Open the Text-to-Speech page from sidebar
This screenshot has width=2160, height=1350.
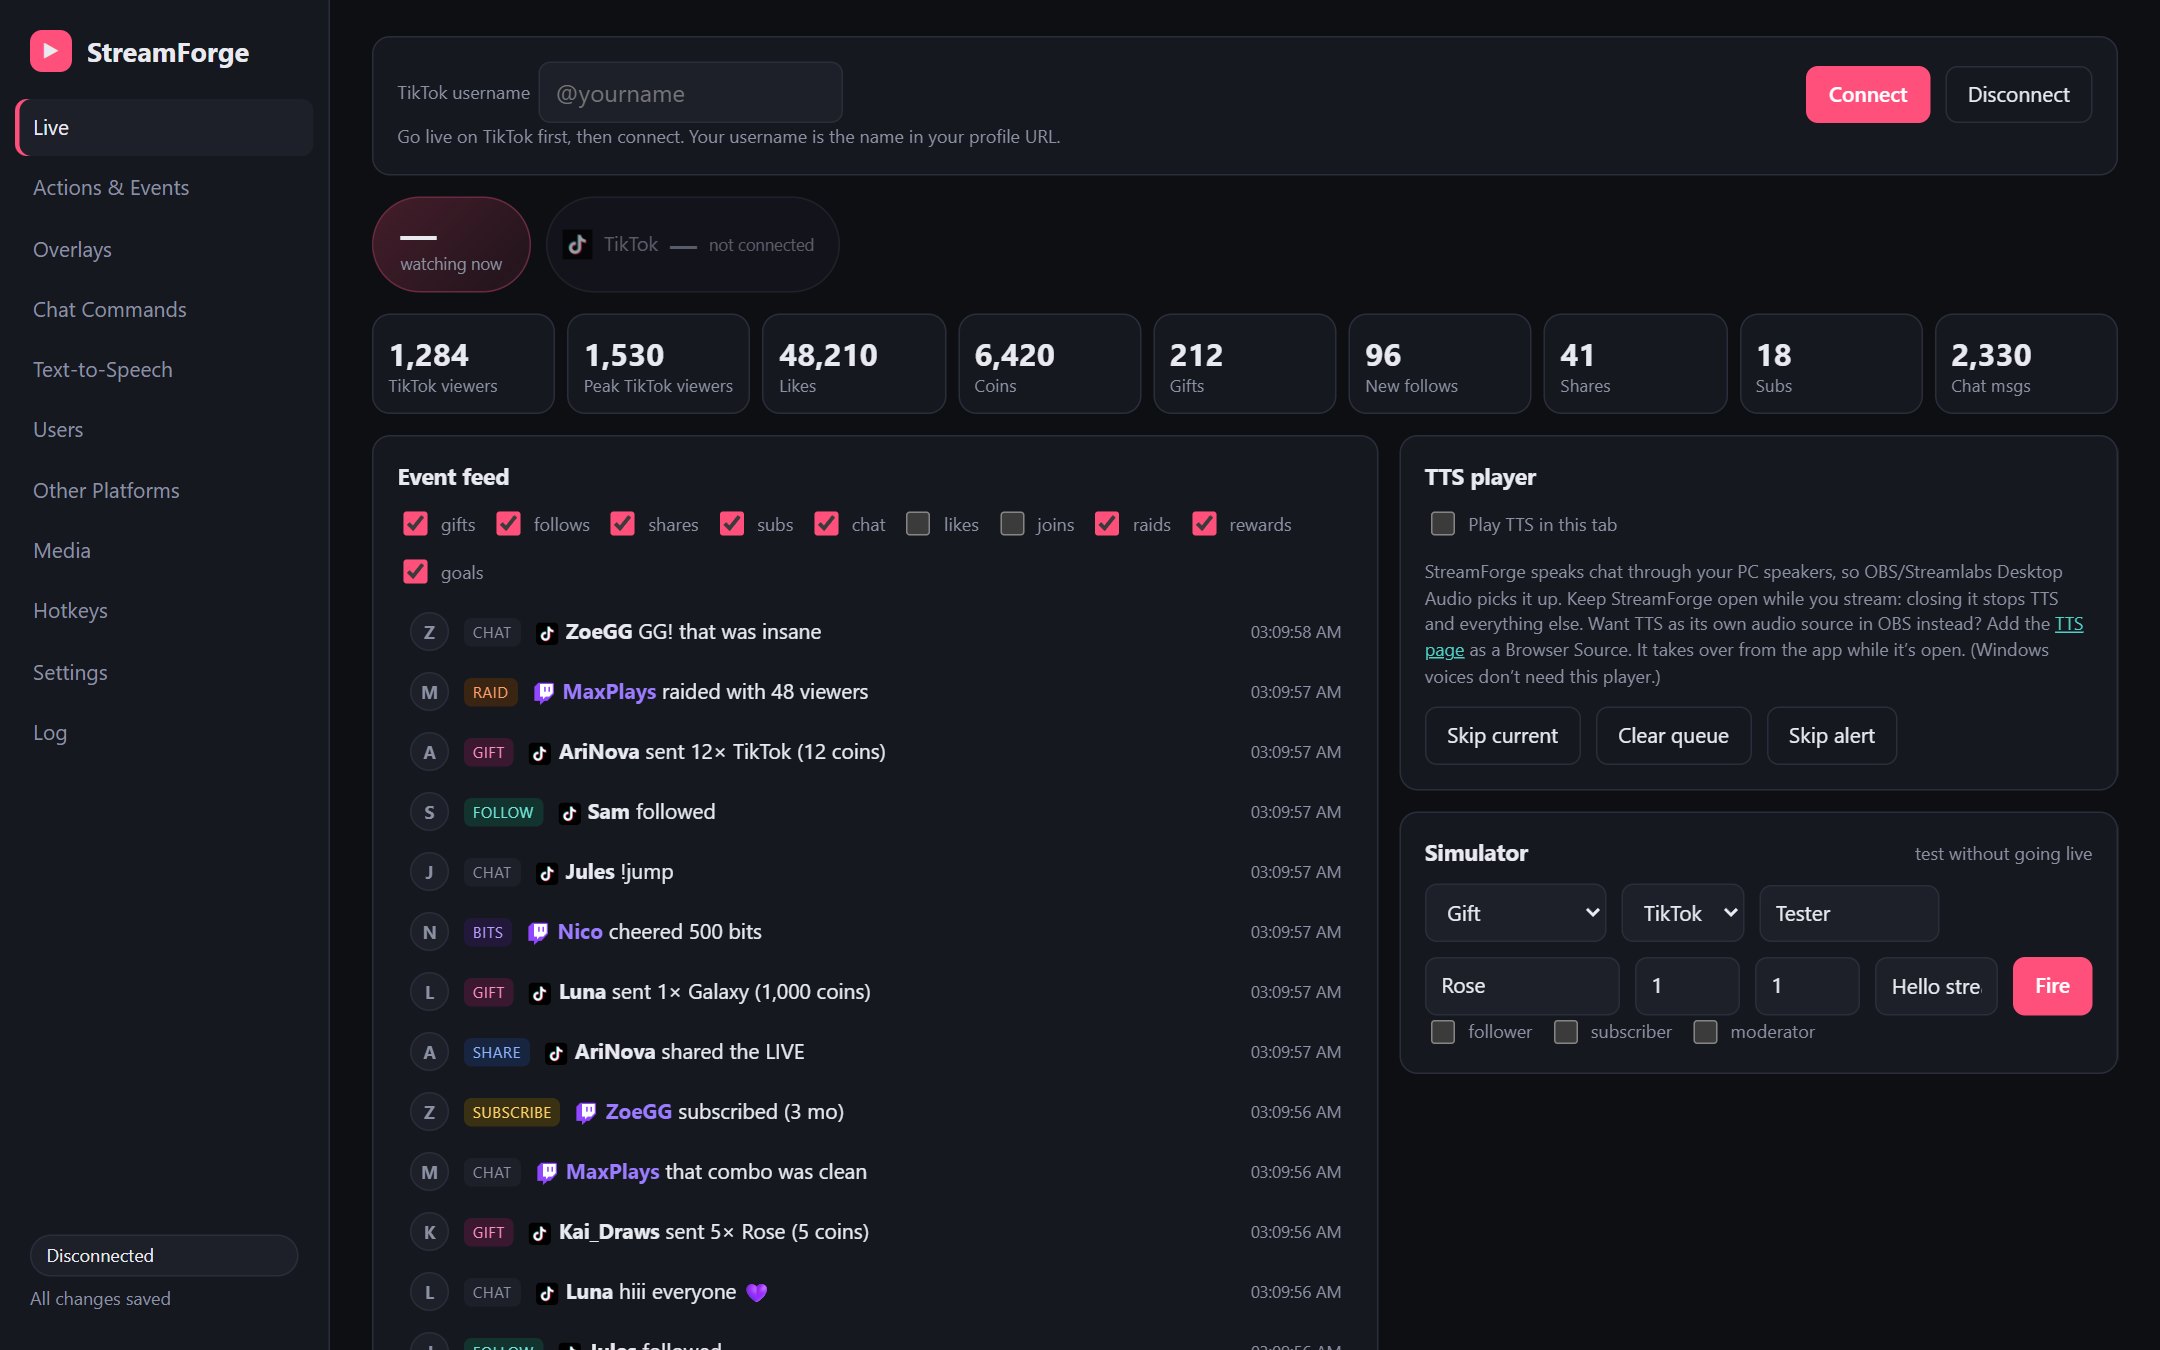(x=165, y=369)
